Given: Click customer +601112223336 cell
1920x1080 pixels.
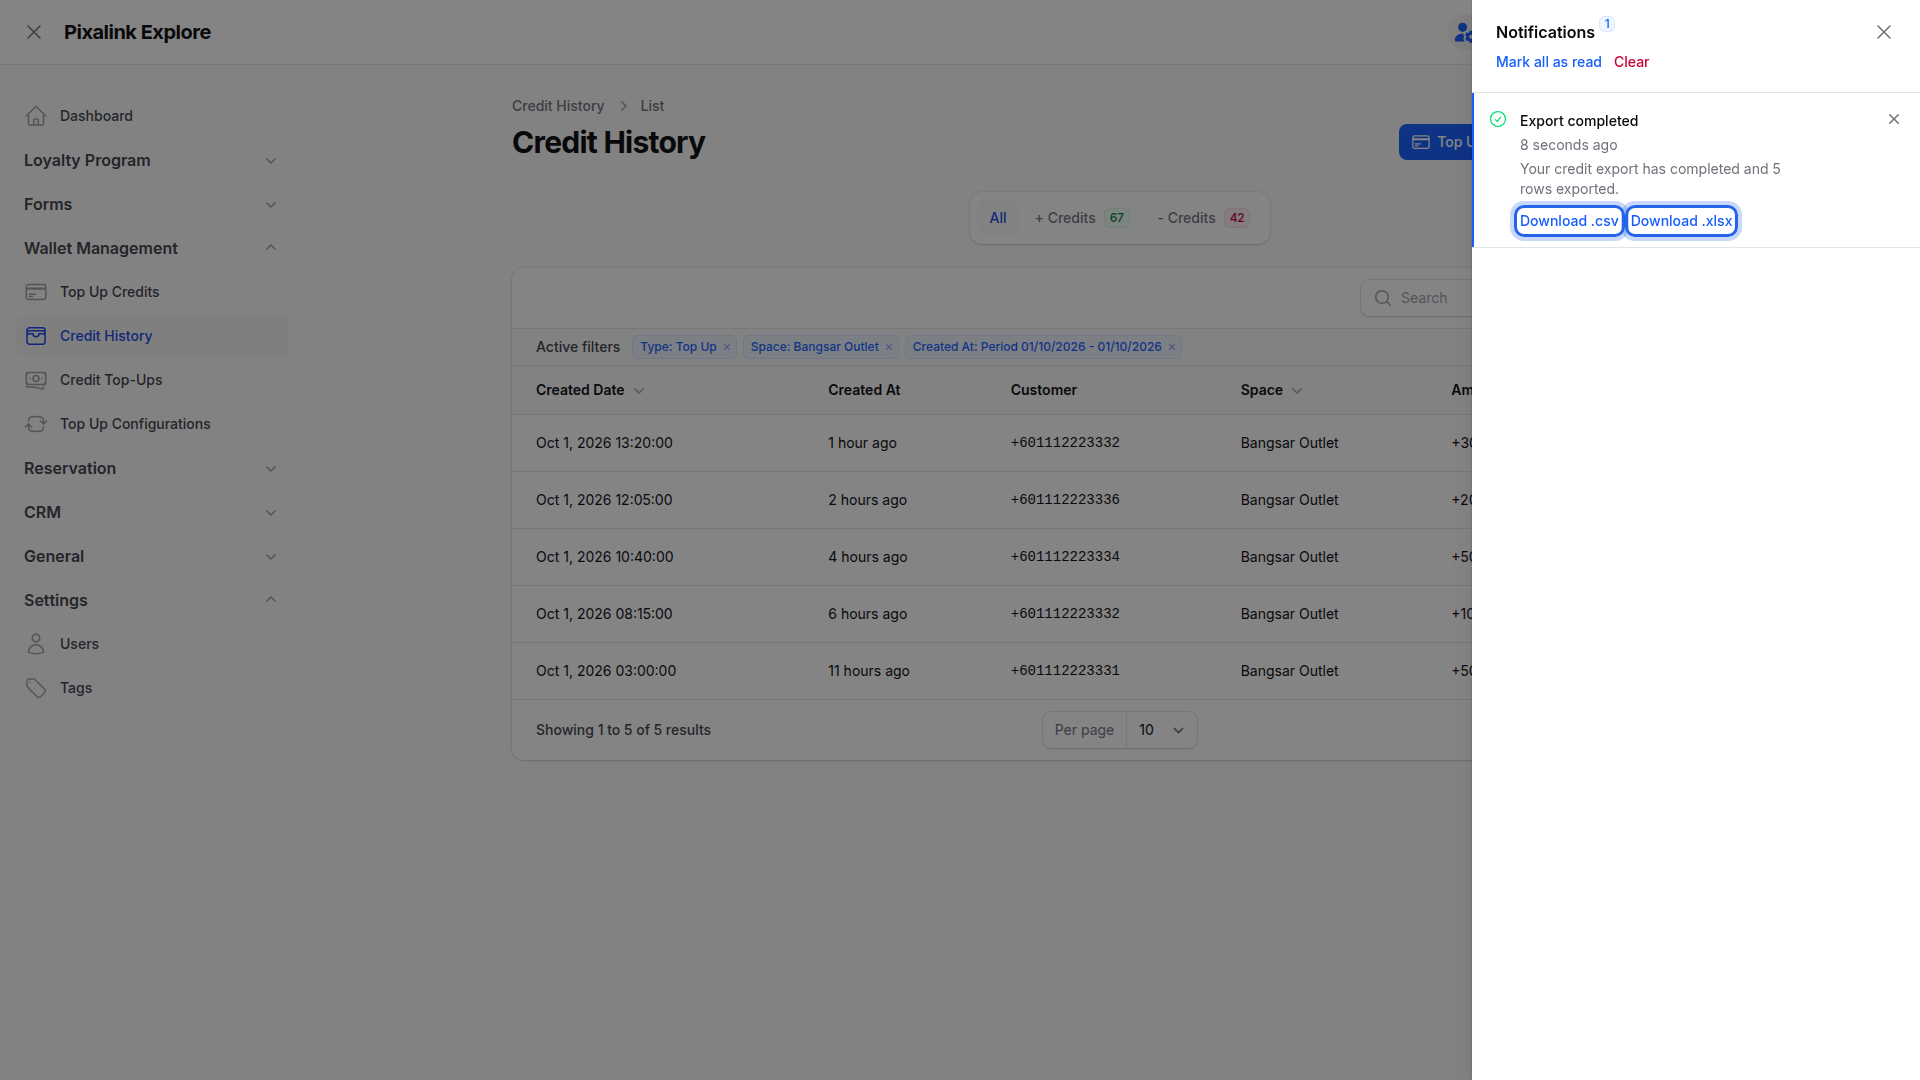Looking at the screenshot, I should pyautogui.click(x=1065, y=500).
